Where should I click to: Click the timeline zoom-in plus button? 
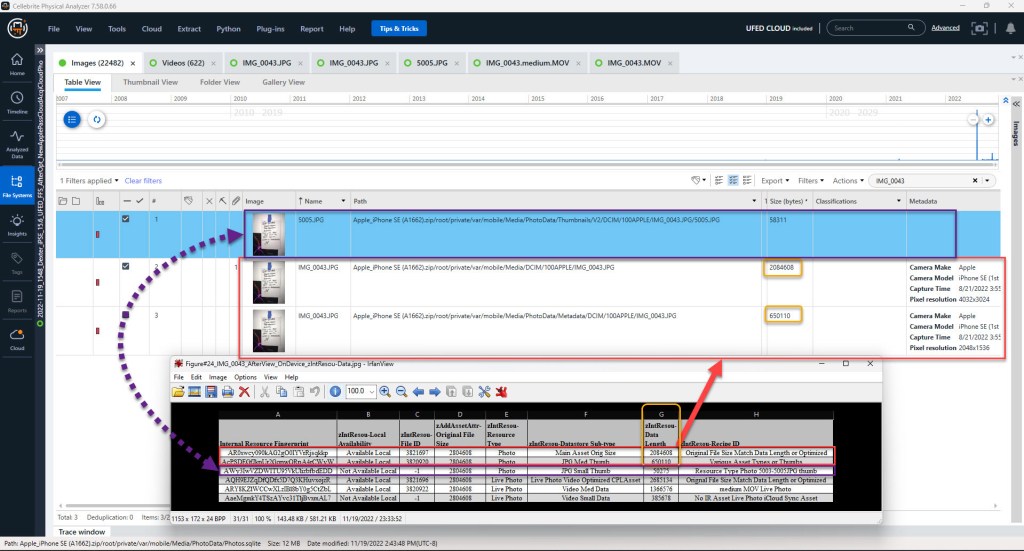coord(988,120)
